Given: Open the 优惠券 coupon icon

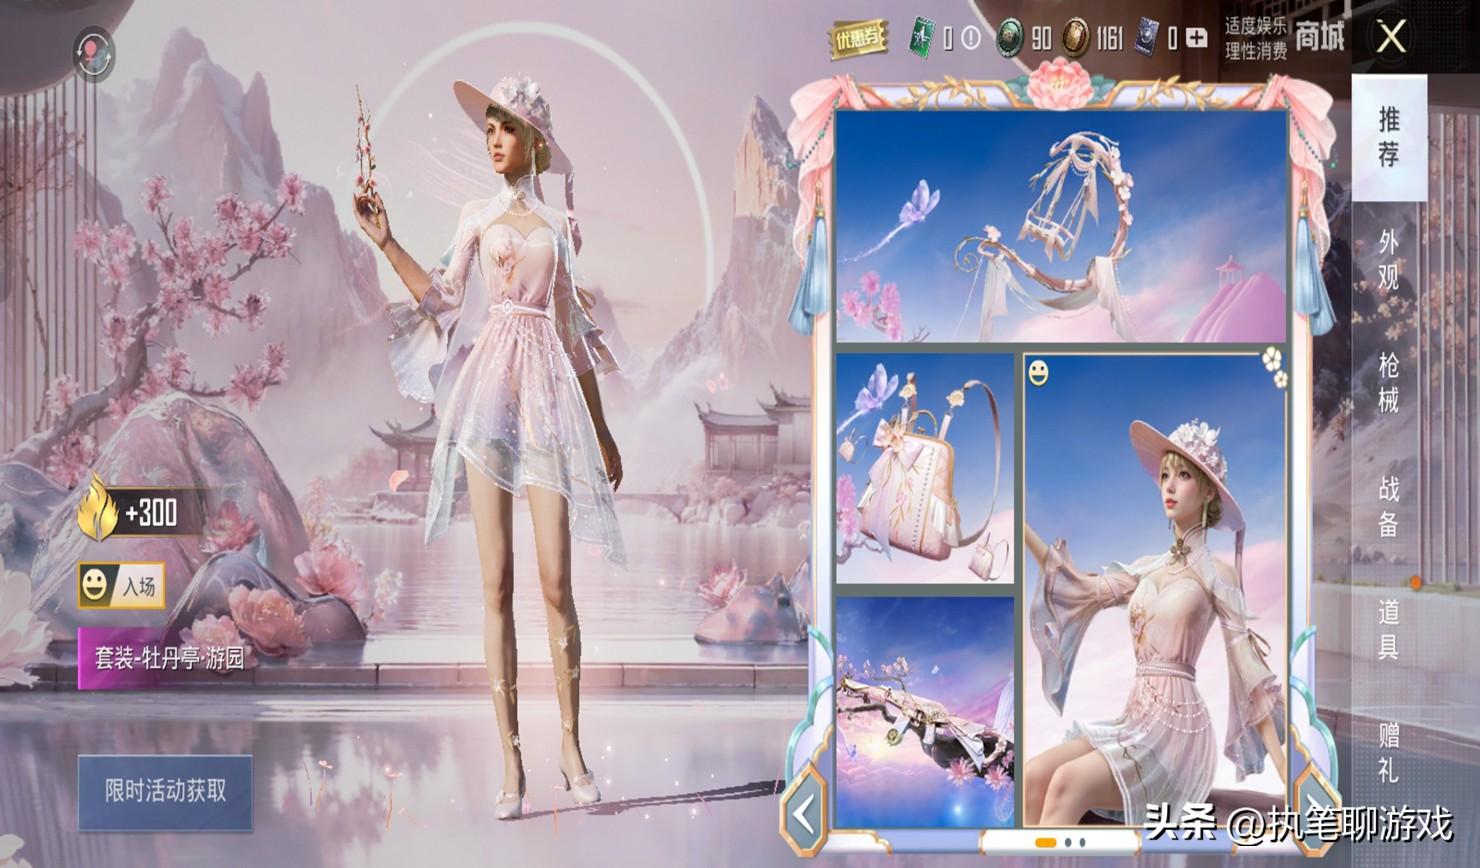Looking at the screenshot, I should pos(857,38).
